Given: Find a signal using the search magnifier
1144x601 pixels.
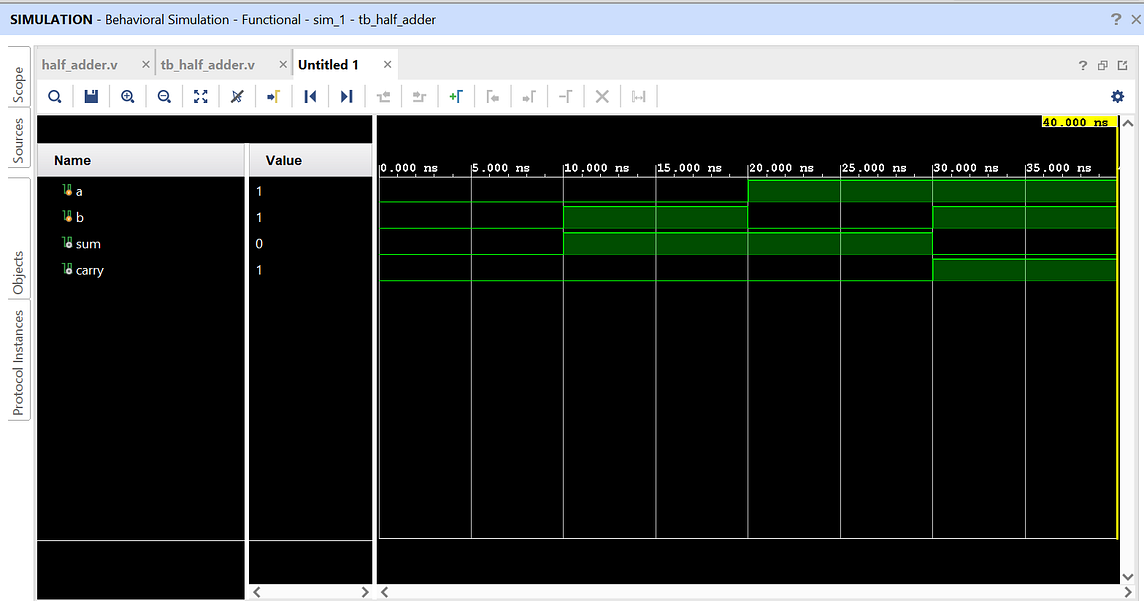Looking at the screenshot, I should pos(54,96).
